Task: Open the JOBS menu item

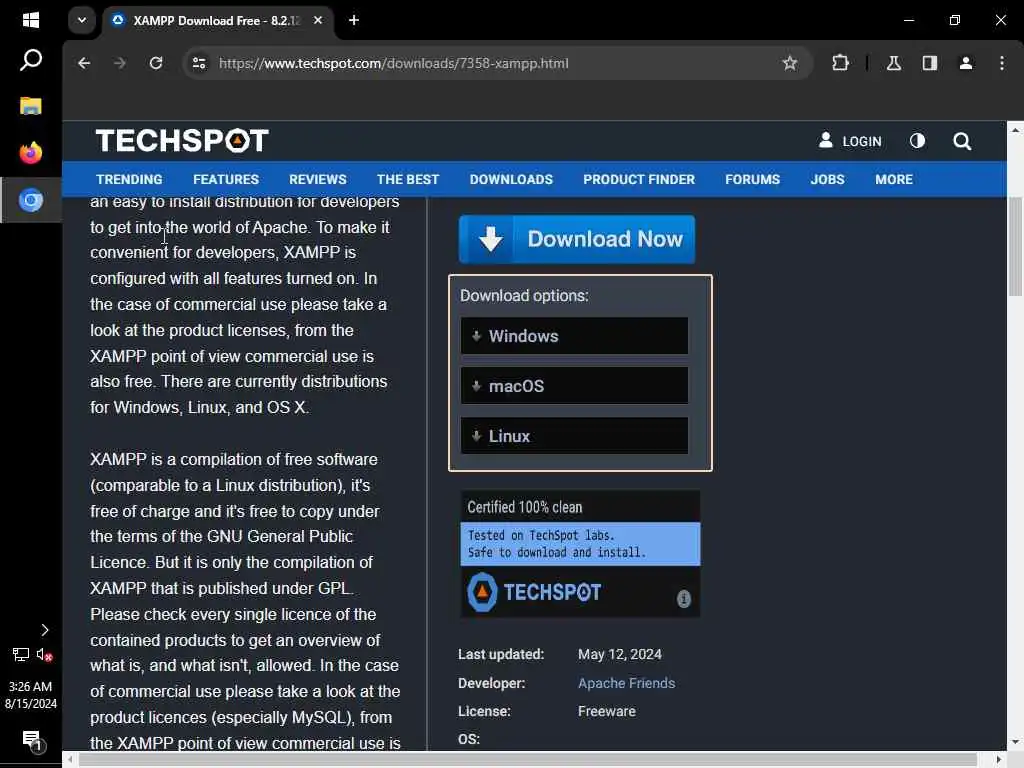Action: coord(827,180)
